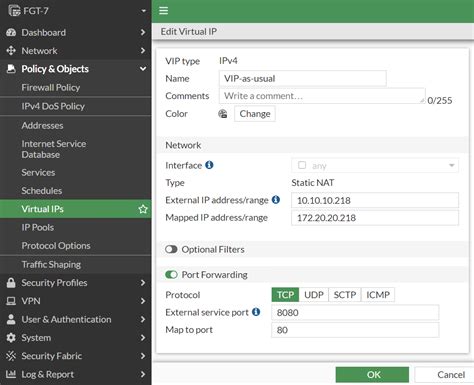Toggle the Optional Filters switch
The width and height of the screenshot is (474, 385).
click(171, 249)
